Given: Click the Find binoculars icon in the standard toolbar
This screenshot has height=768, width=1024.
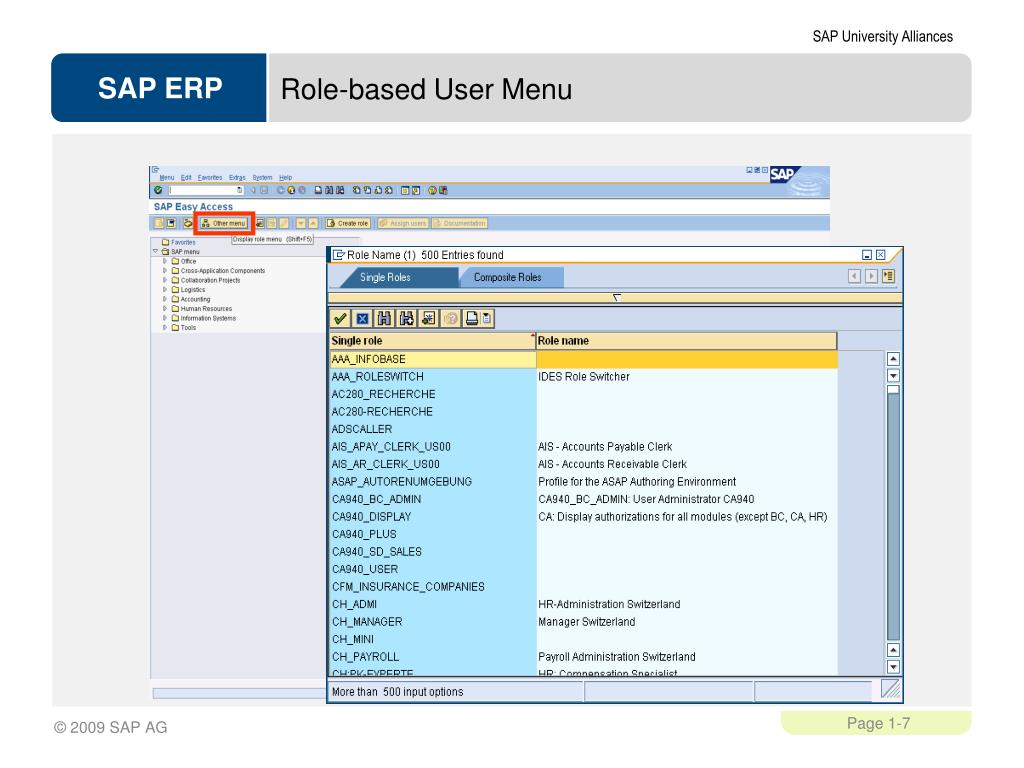Looking at the screenshot, I should tap(328, 190).
